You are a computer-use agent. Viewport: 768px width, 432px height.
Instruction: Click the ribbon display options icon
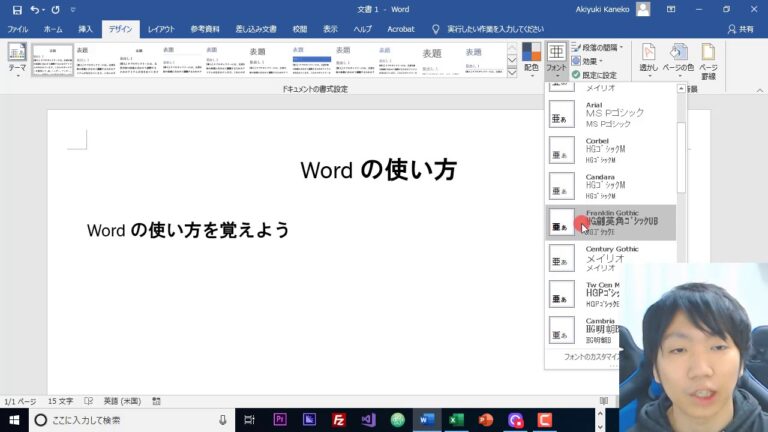click(671, 9)
